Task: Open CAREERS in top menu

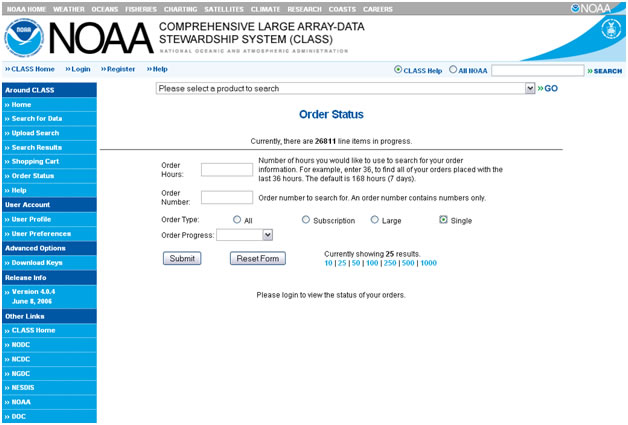Action: coord(378,9)
